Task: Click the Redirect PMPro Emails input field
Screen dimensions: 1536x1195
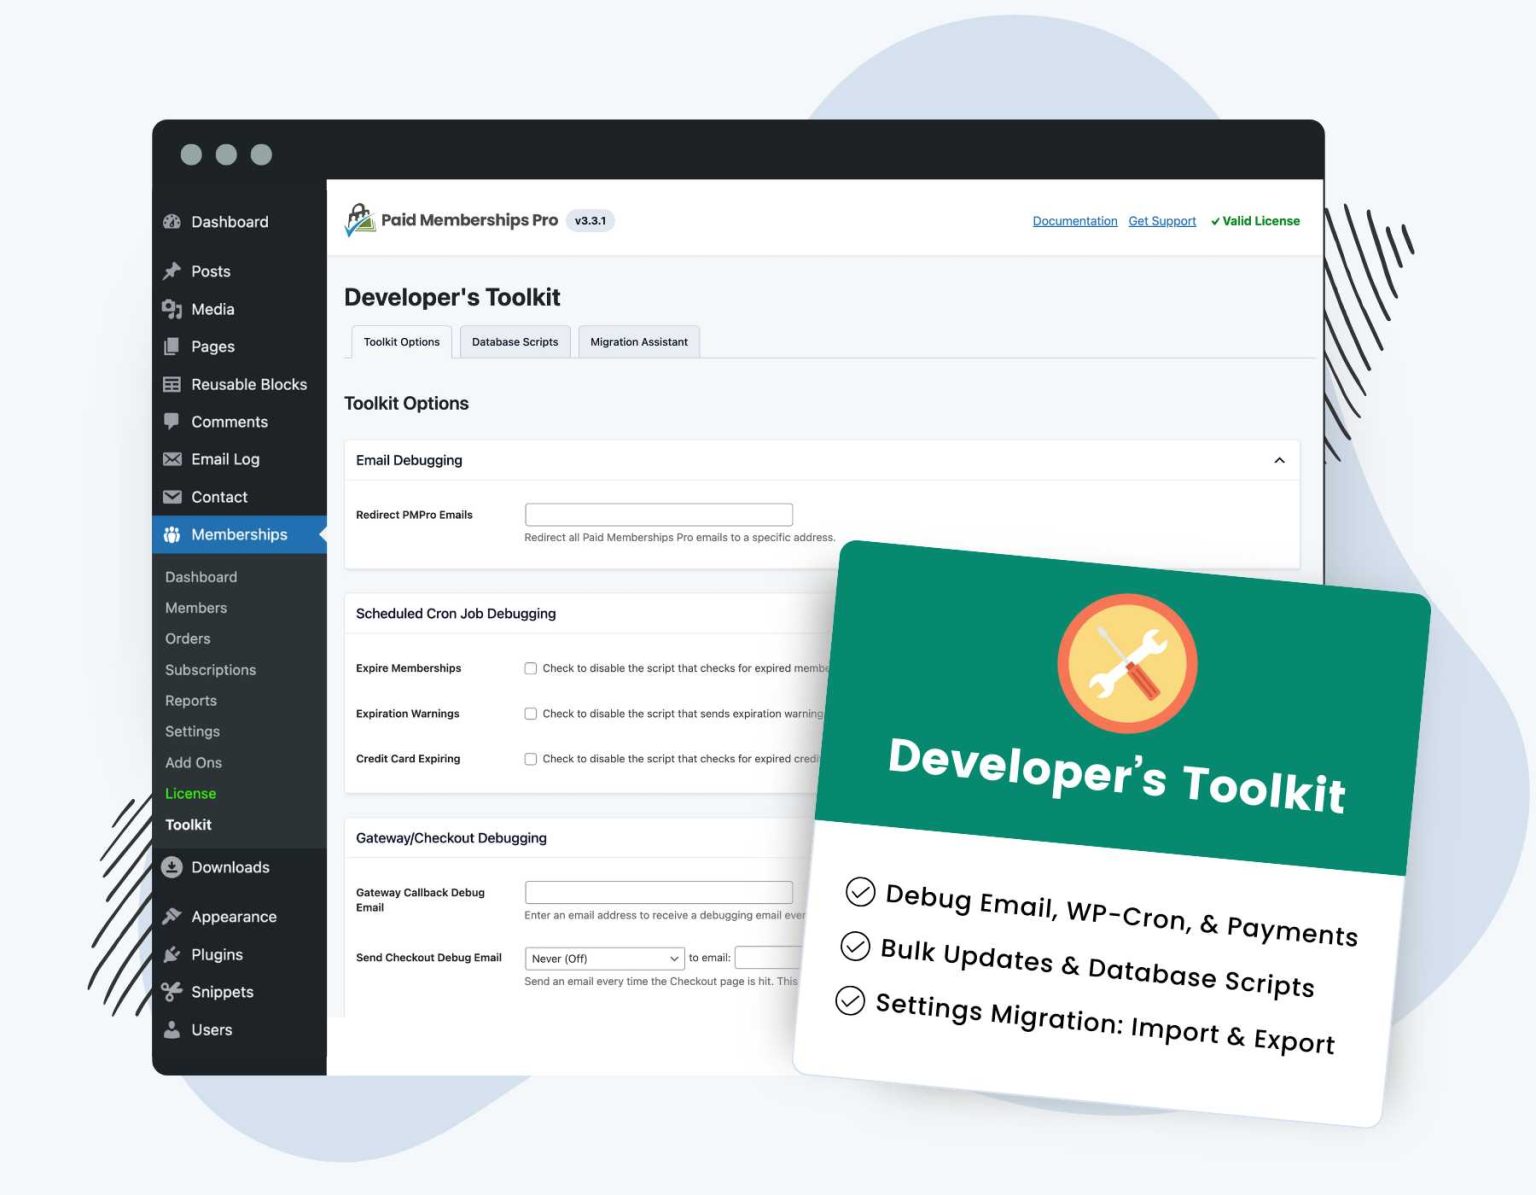Action: tap(658, 513)
